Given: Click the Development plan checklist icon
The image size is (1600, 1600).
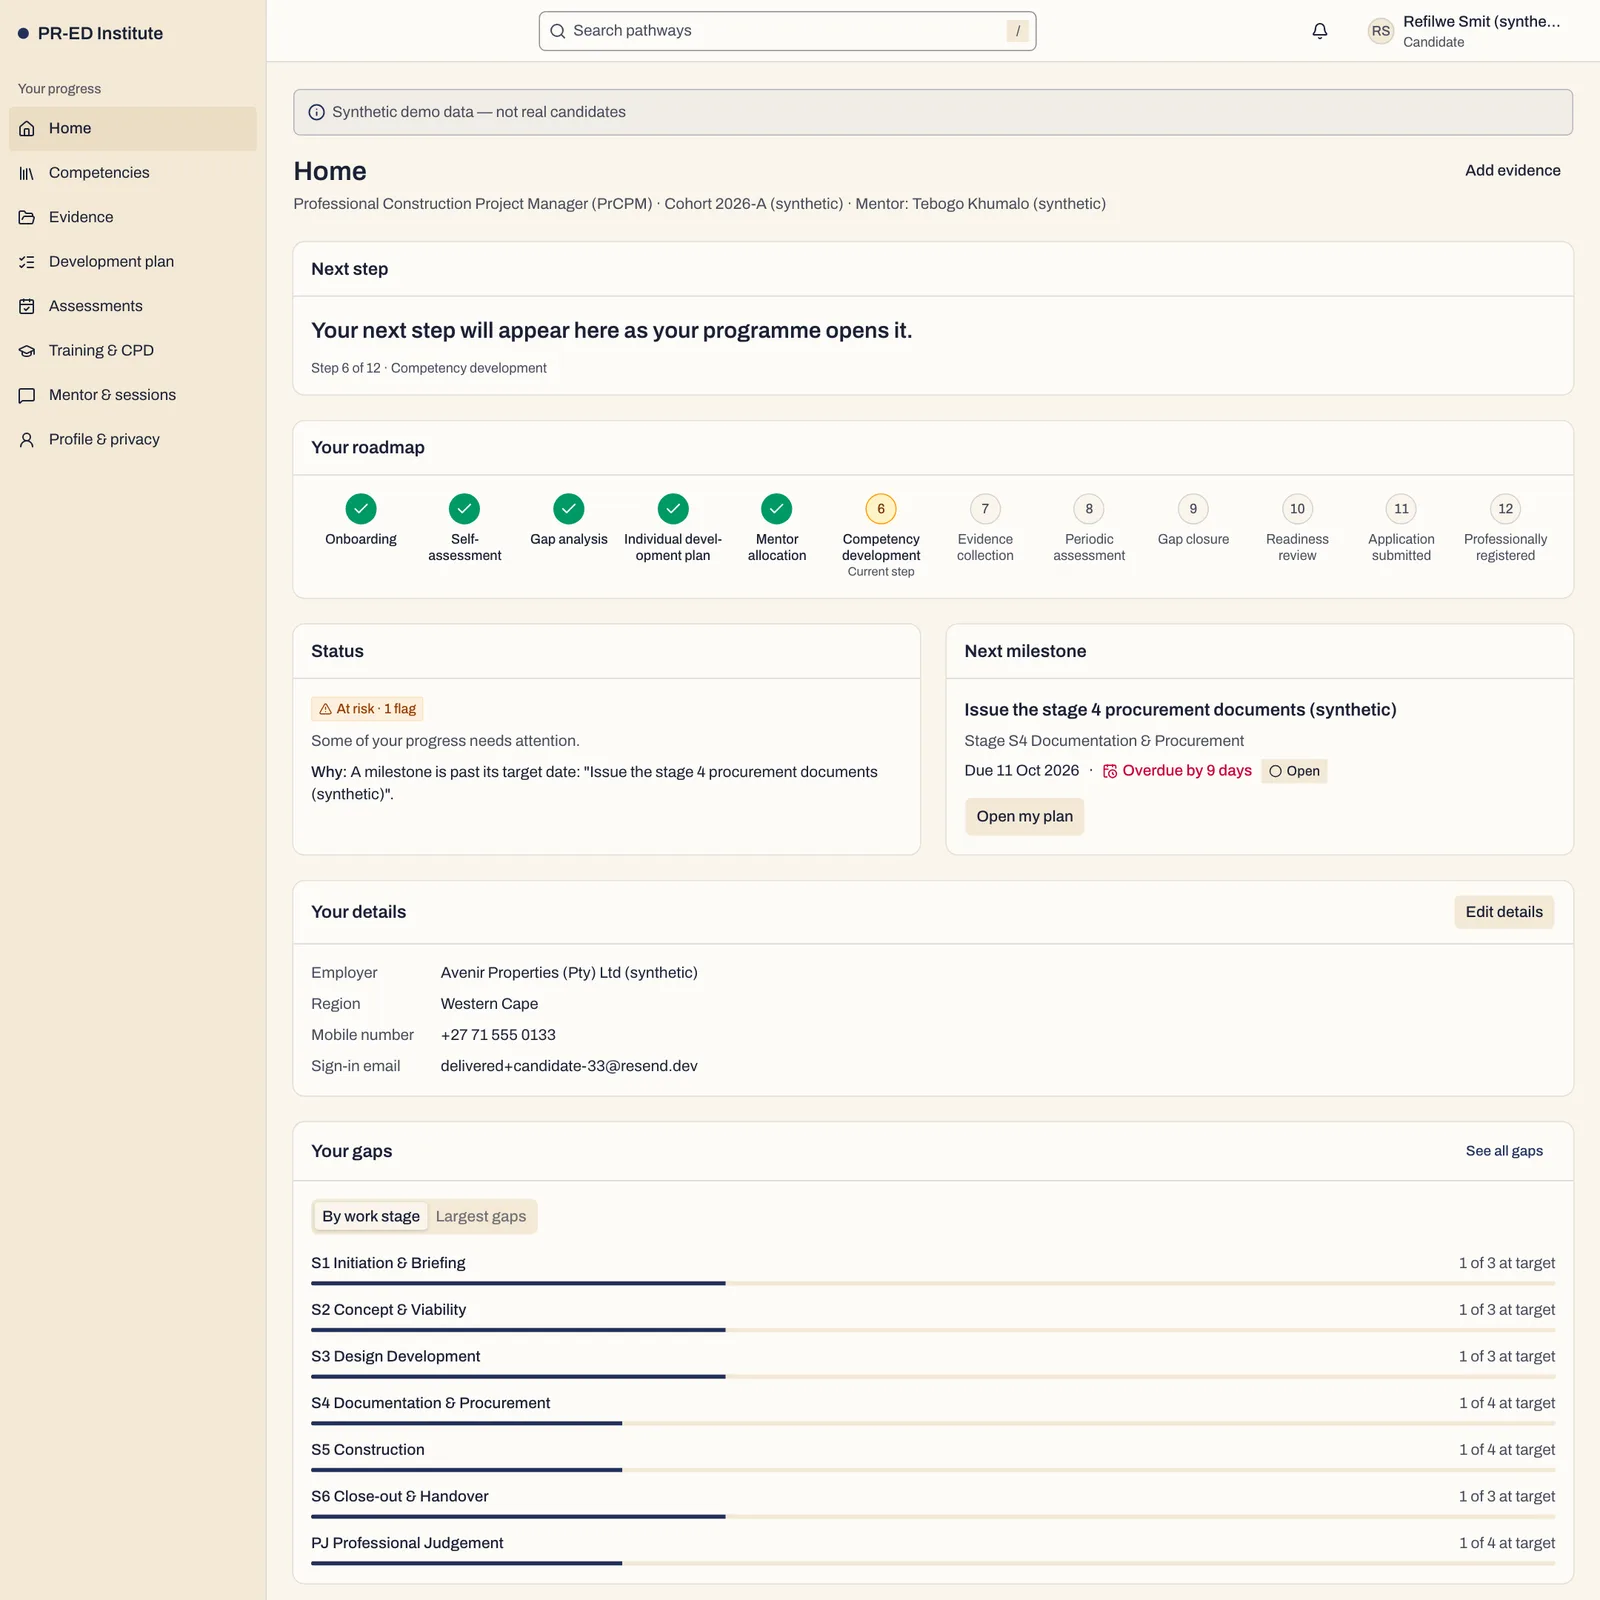Looking at the screenshot, I should 27,262.
